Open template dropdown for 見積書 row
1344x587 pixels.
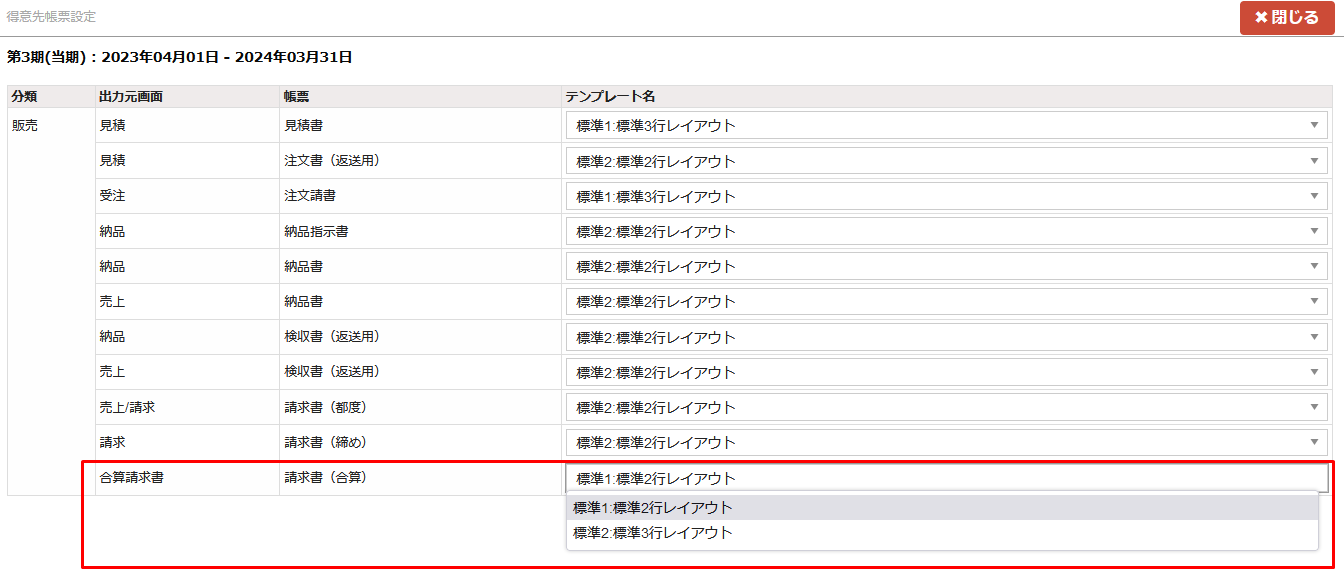point(946,126)
